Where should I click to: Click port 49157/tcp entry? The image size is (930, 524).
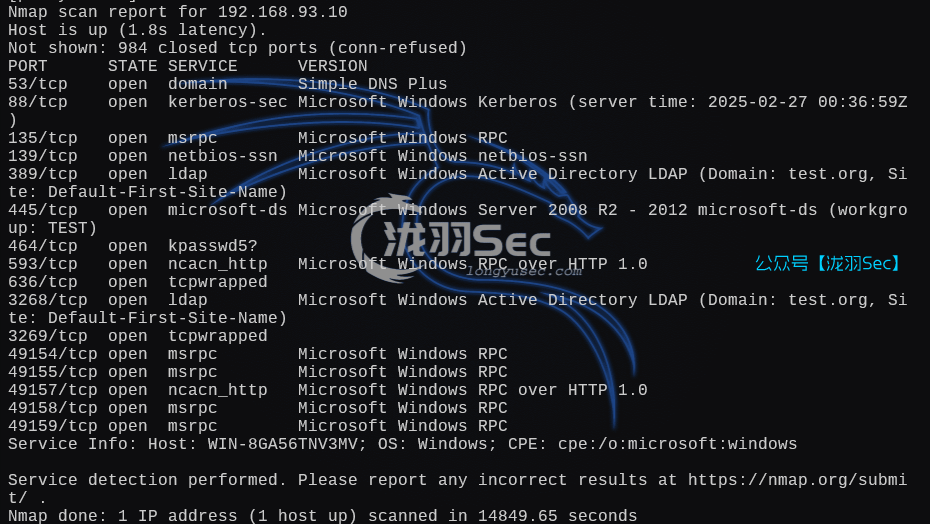click(52, 390)
